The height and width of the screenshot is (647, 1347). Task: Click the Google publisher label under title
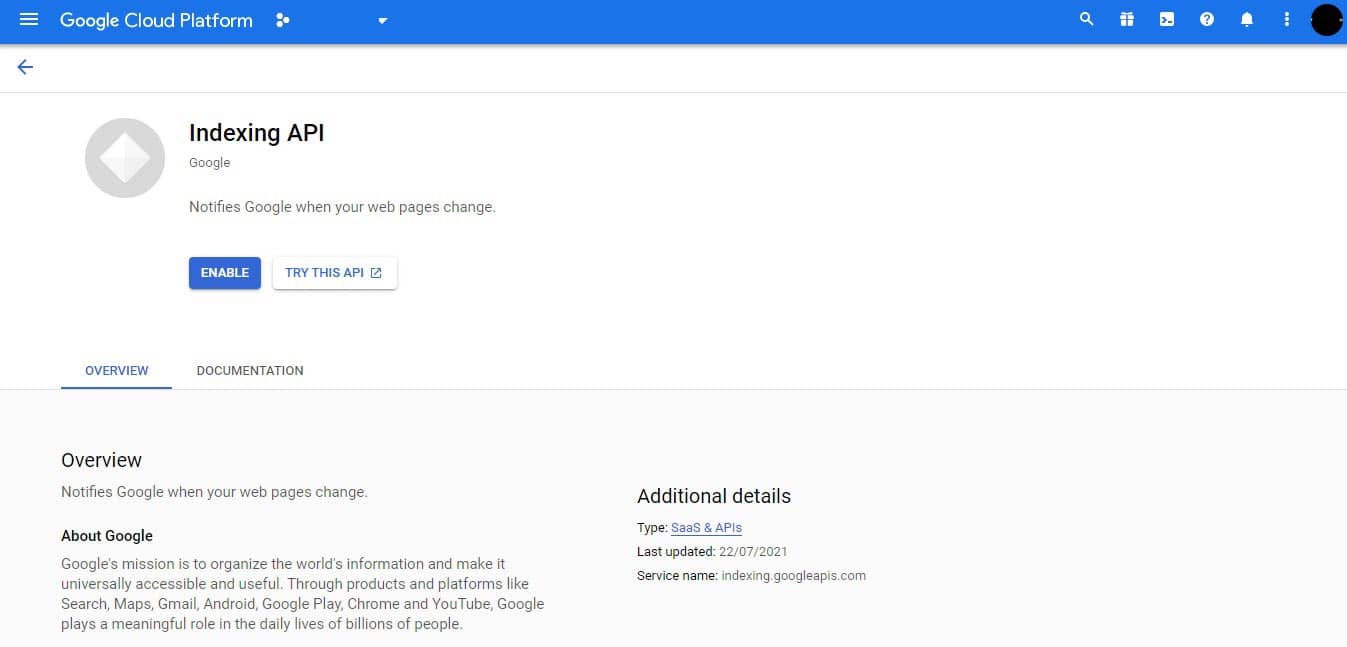[x=209, y=162]
